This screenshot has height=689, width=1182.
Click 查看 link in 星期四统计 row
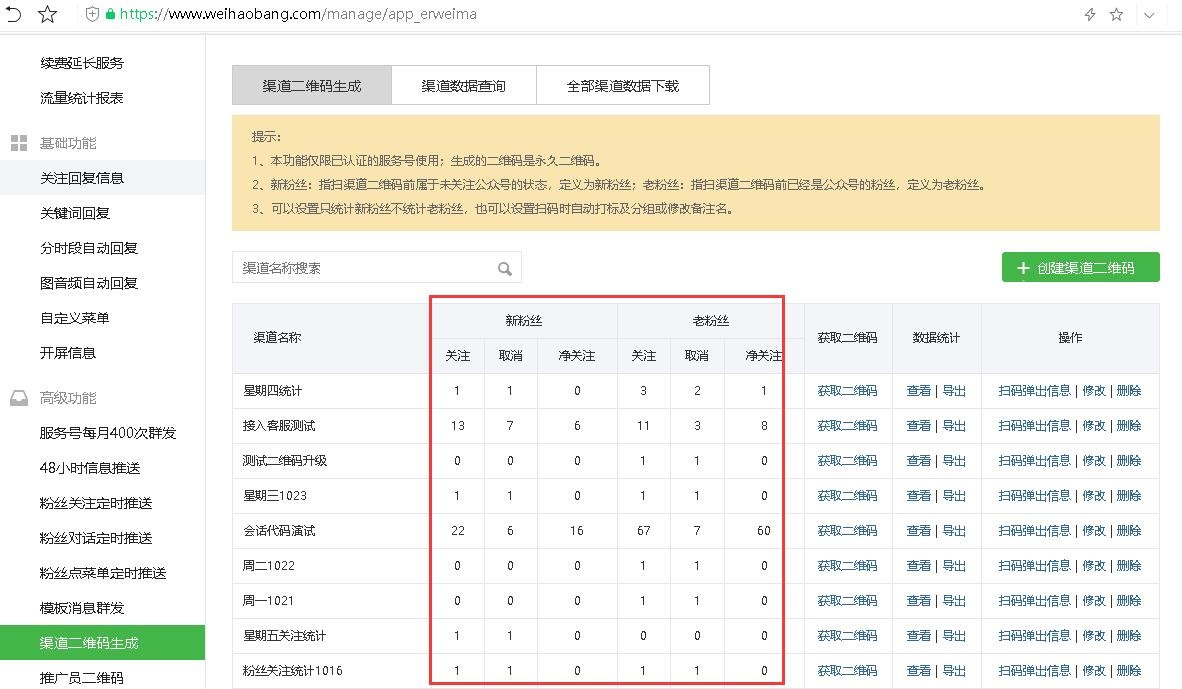click(x=918, y=390)
